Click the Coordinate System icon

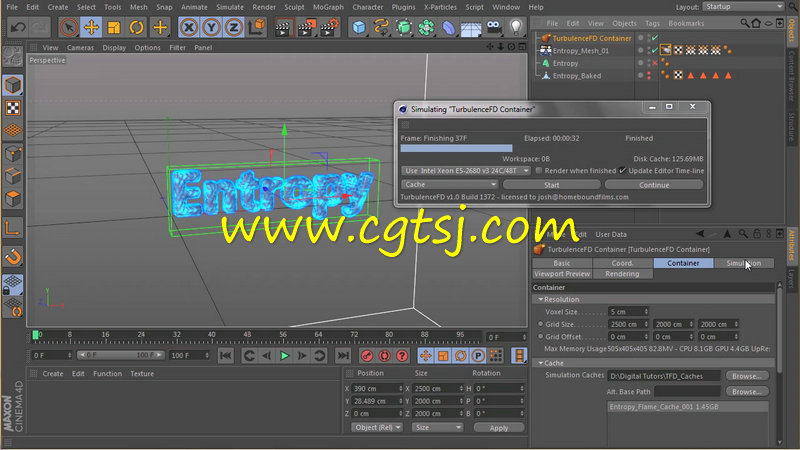coord(257,27)
